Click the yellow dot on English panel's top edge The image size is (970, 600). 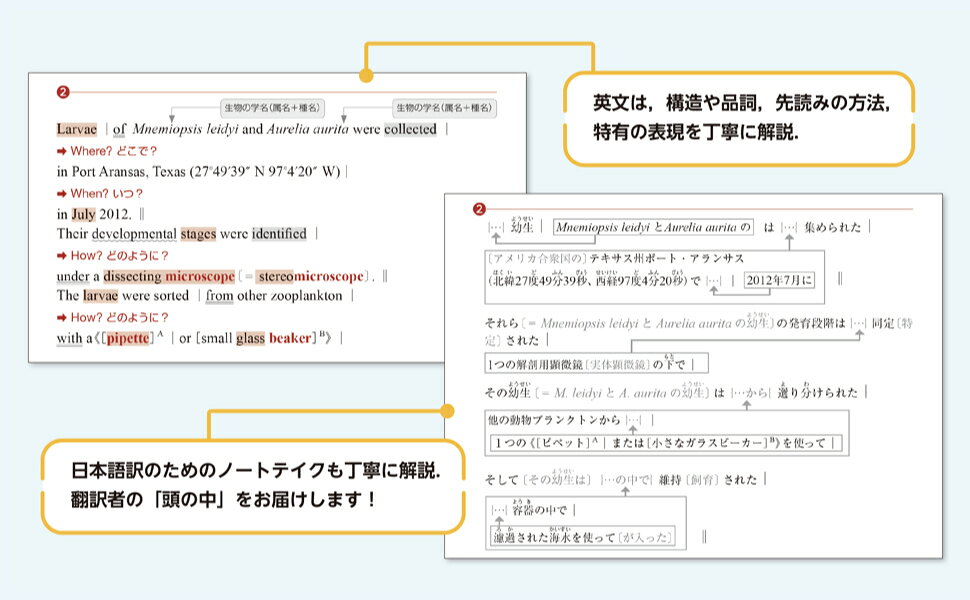point(366,76)
